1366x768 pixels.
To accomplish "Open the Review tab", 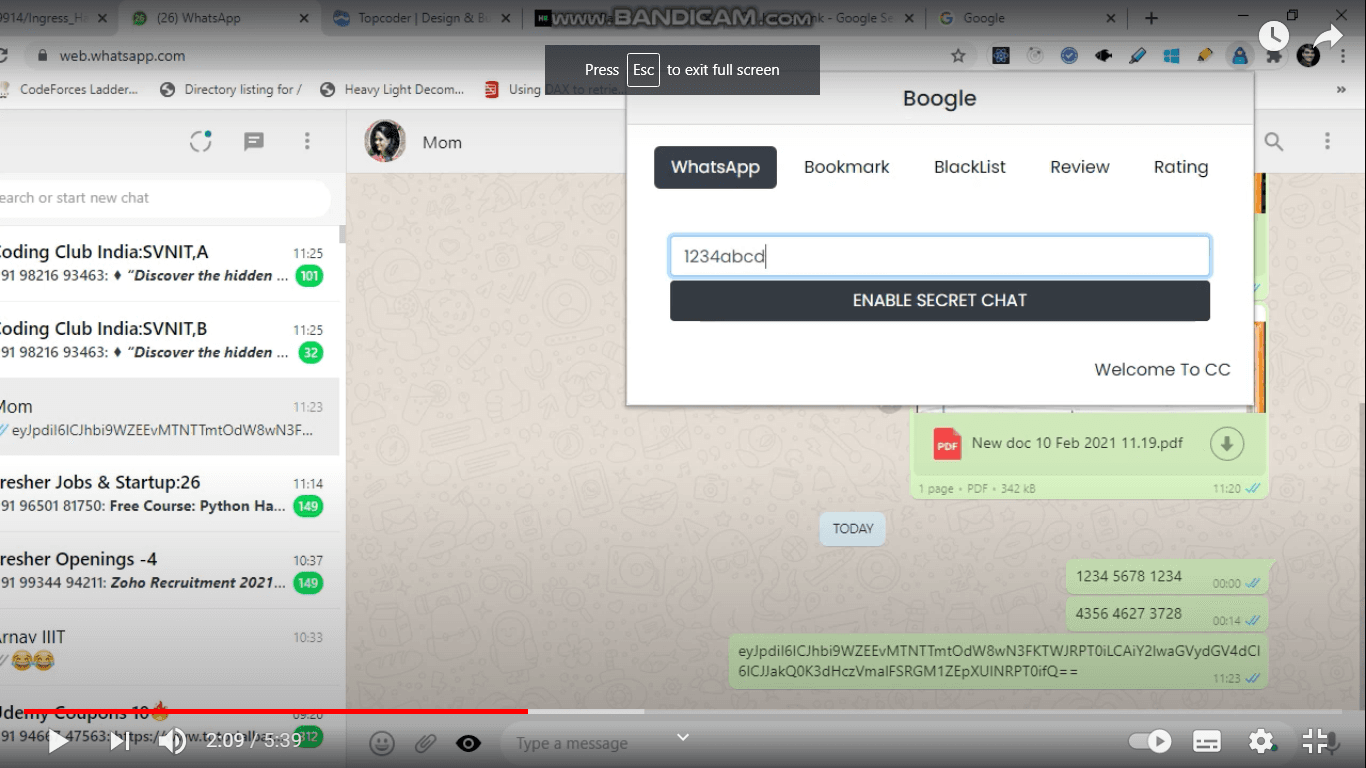I will [x=1079, y=167].
